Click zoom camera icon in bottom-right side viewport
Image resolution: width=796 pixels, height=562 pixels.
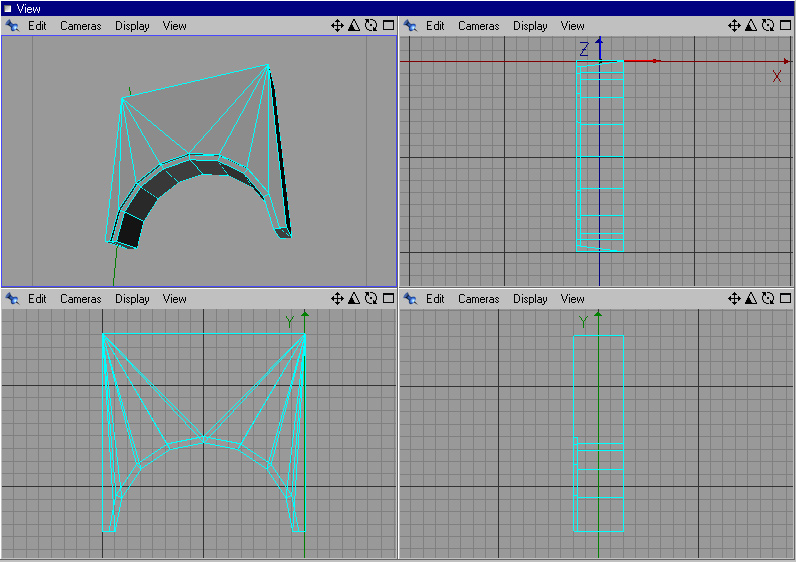pos(751,299)
